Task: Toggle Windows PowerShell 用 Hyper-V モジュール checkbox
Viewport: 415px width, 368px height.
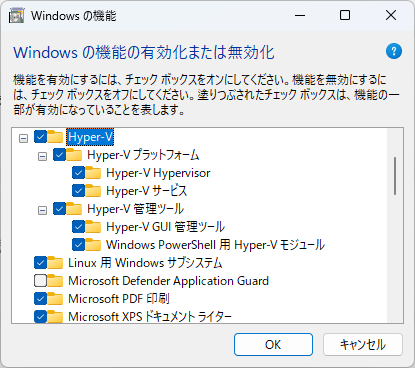Action: (78, 245)
